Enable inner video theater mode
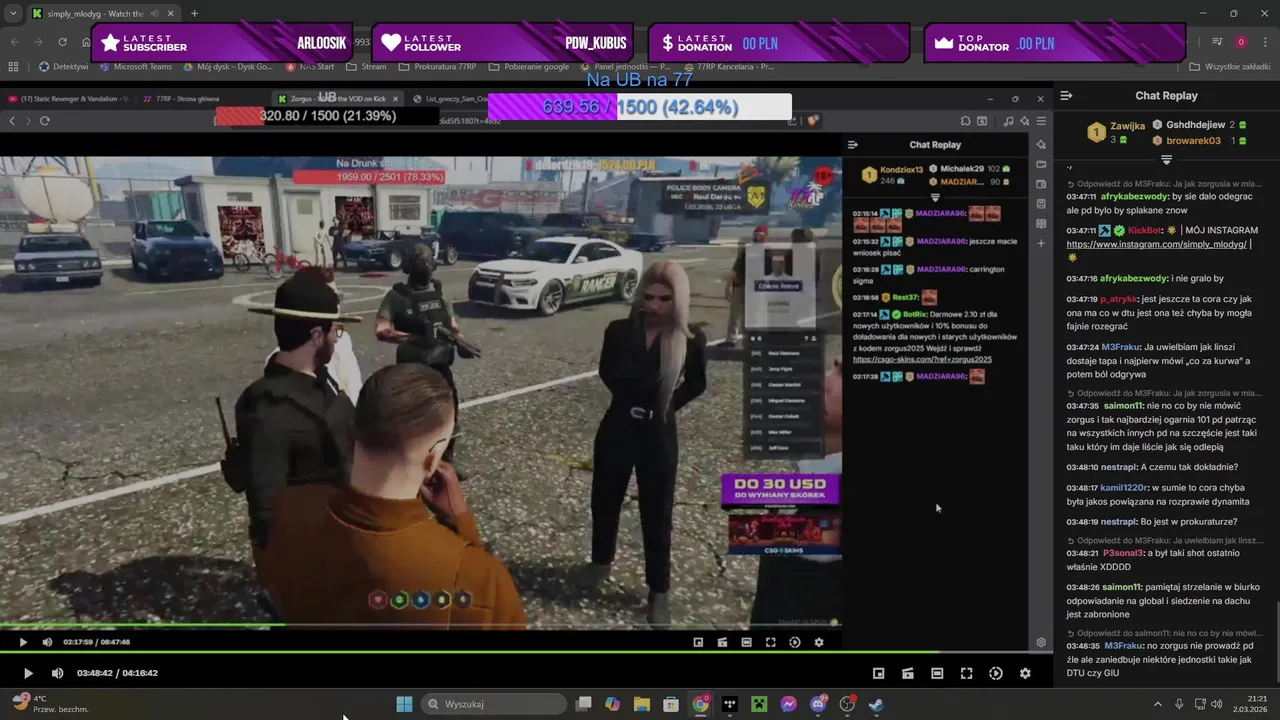The height and width of the screenshot is (720, 1280). point(746,642)
